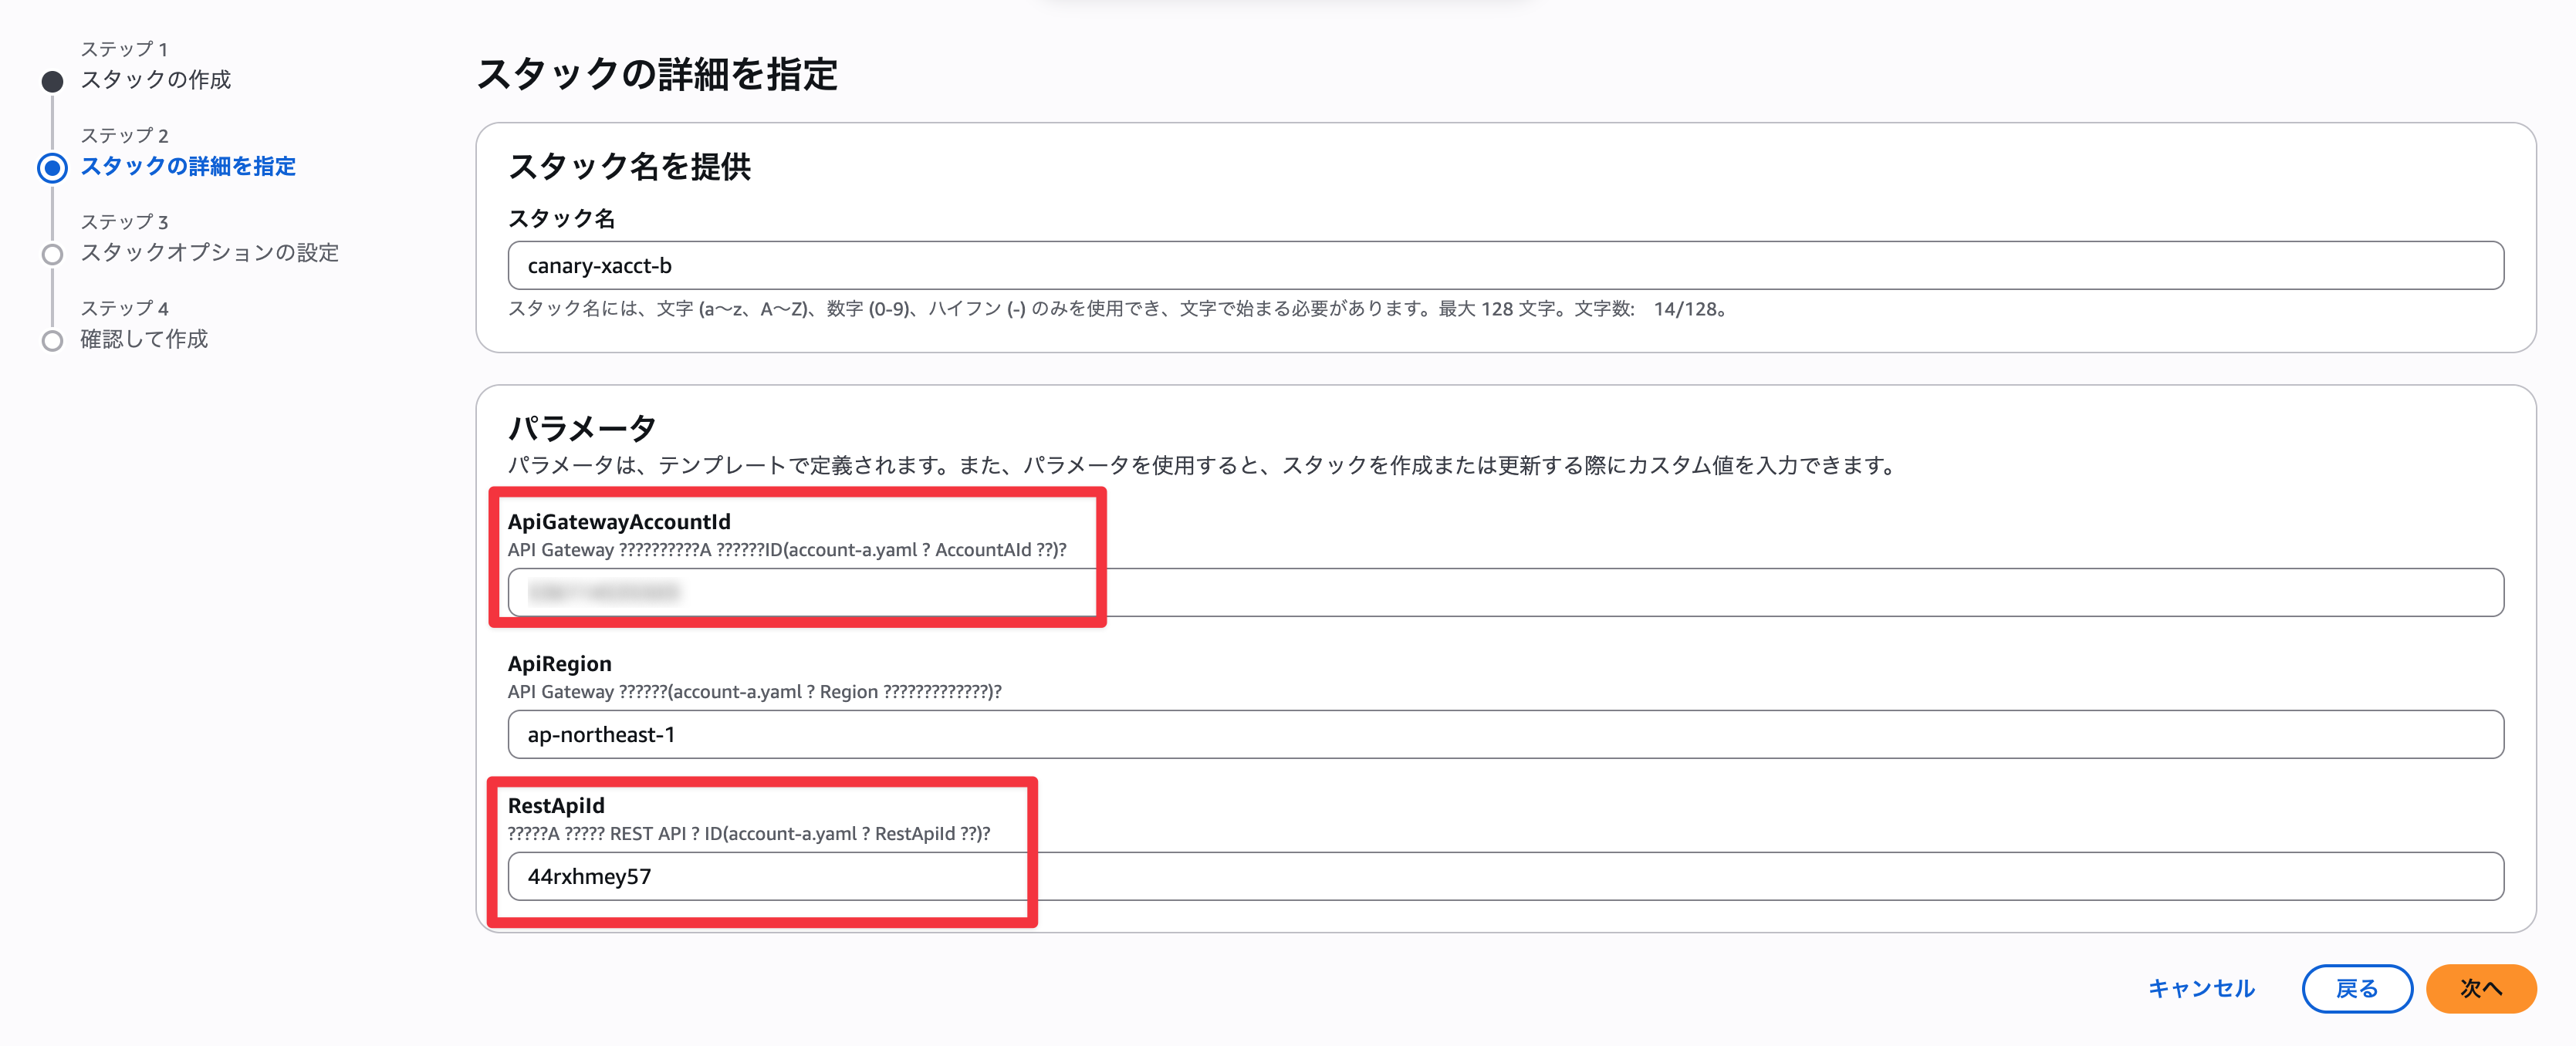Click the RestApiId input field

click(1505, 876)
